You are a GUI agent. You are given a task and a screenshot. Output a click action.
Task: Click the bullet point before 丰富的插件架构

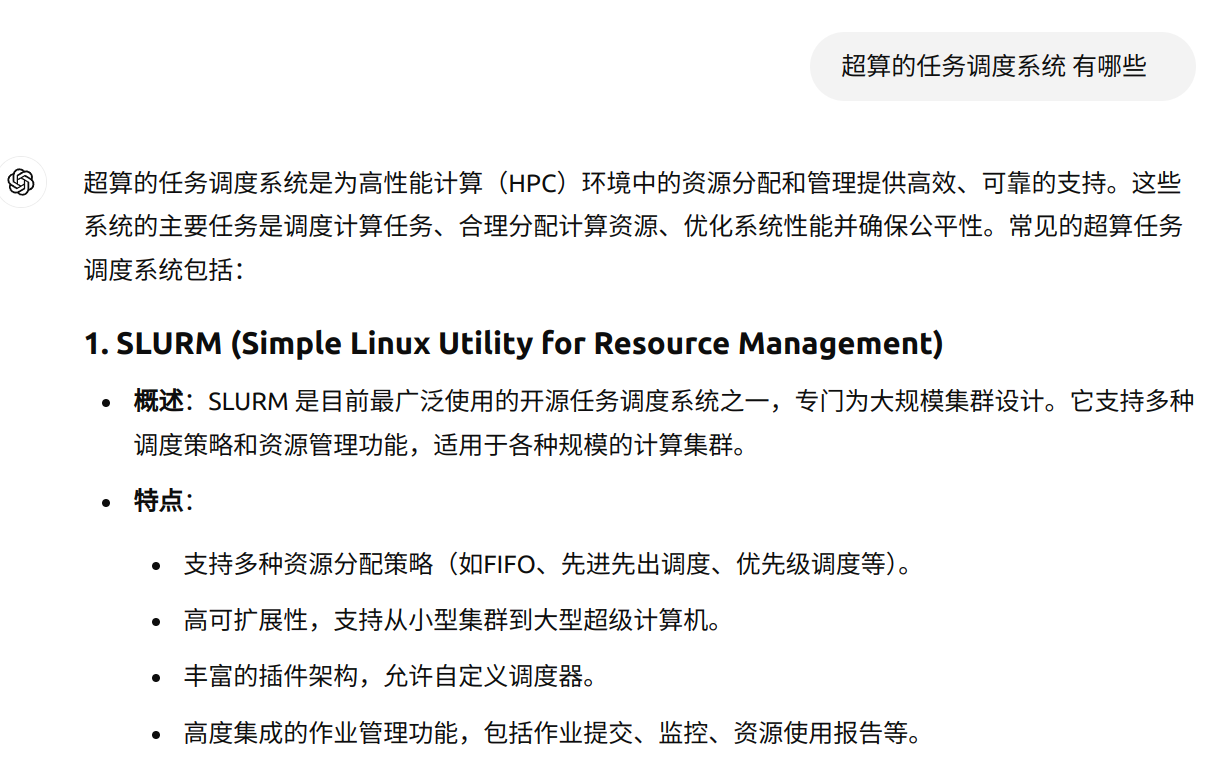(156, 678)
